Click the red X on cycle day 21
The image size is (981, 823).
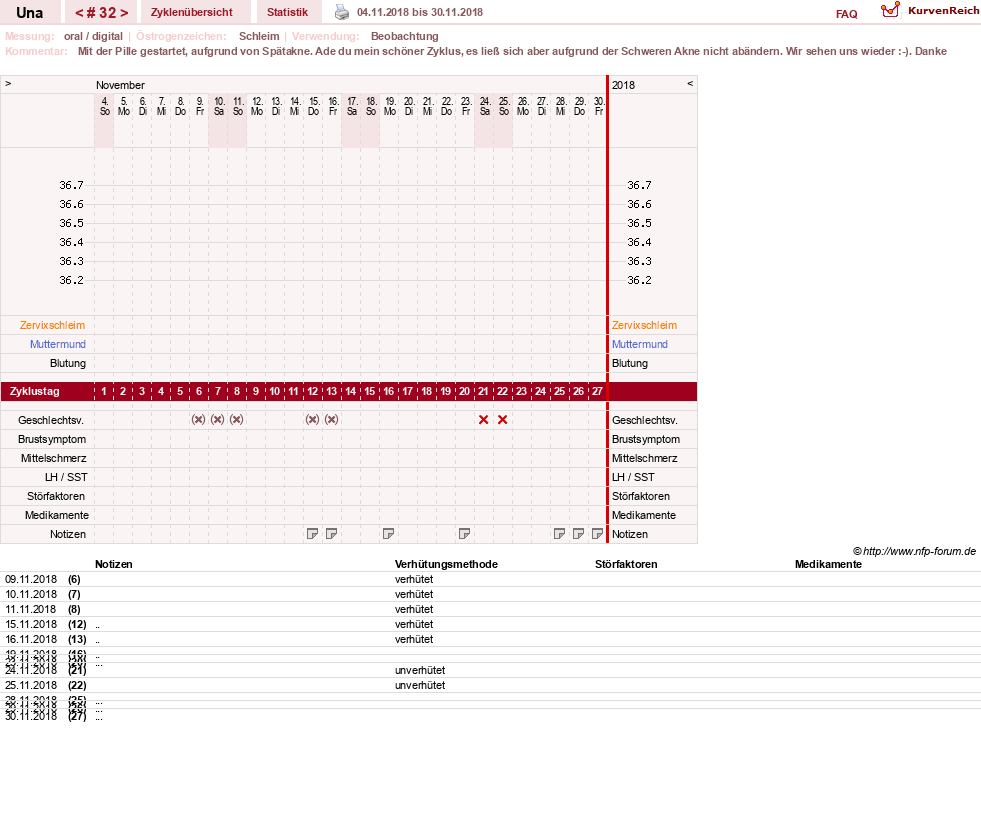point(484,420)
